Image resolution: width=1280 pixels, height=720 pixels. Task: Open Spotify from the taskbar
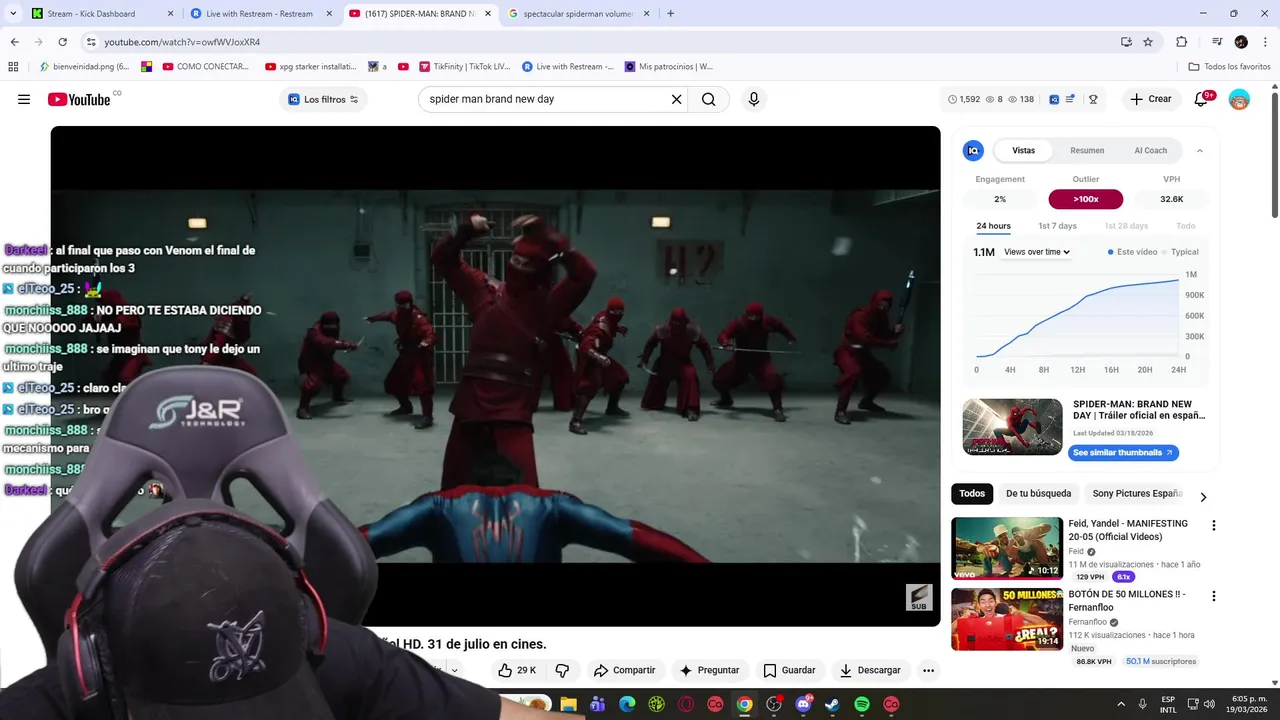(x=862, y=704)
